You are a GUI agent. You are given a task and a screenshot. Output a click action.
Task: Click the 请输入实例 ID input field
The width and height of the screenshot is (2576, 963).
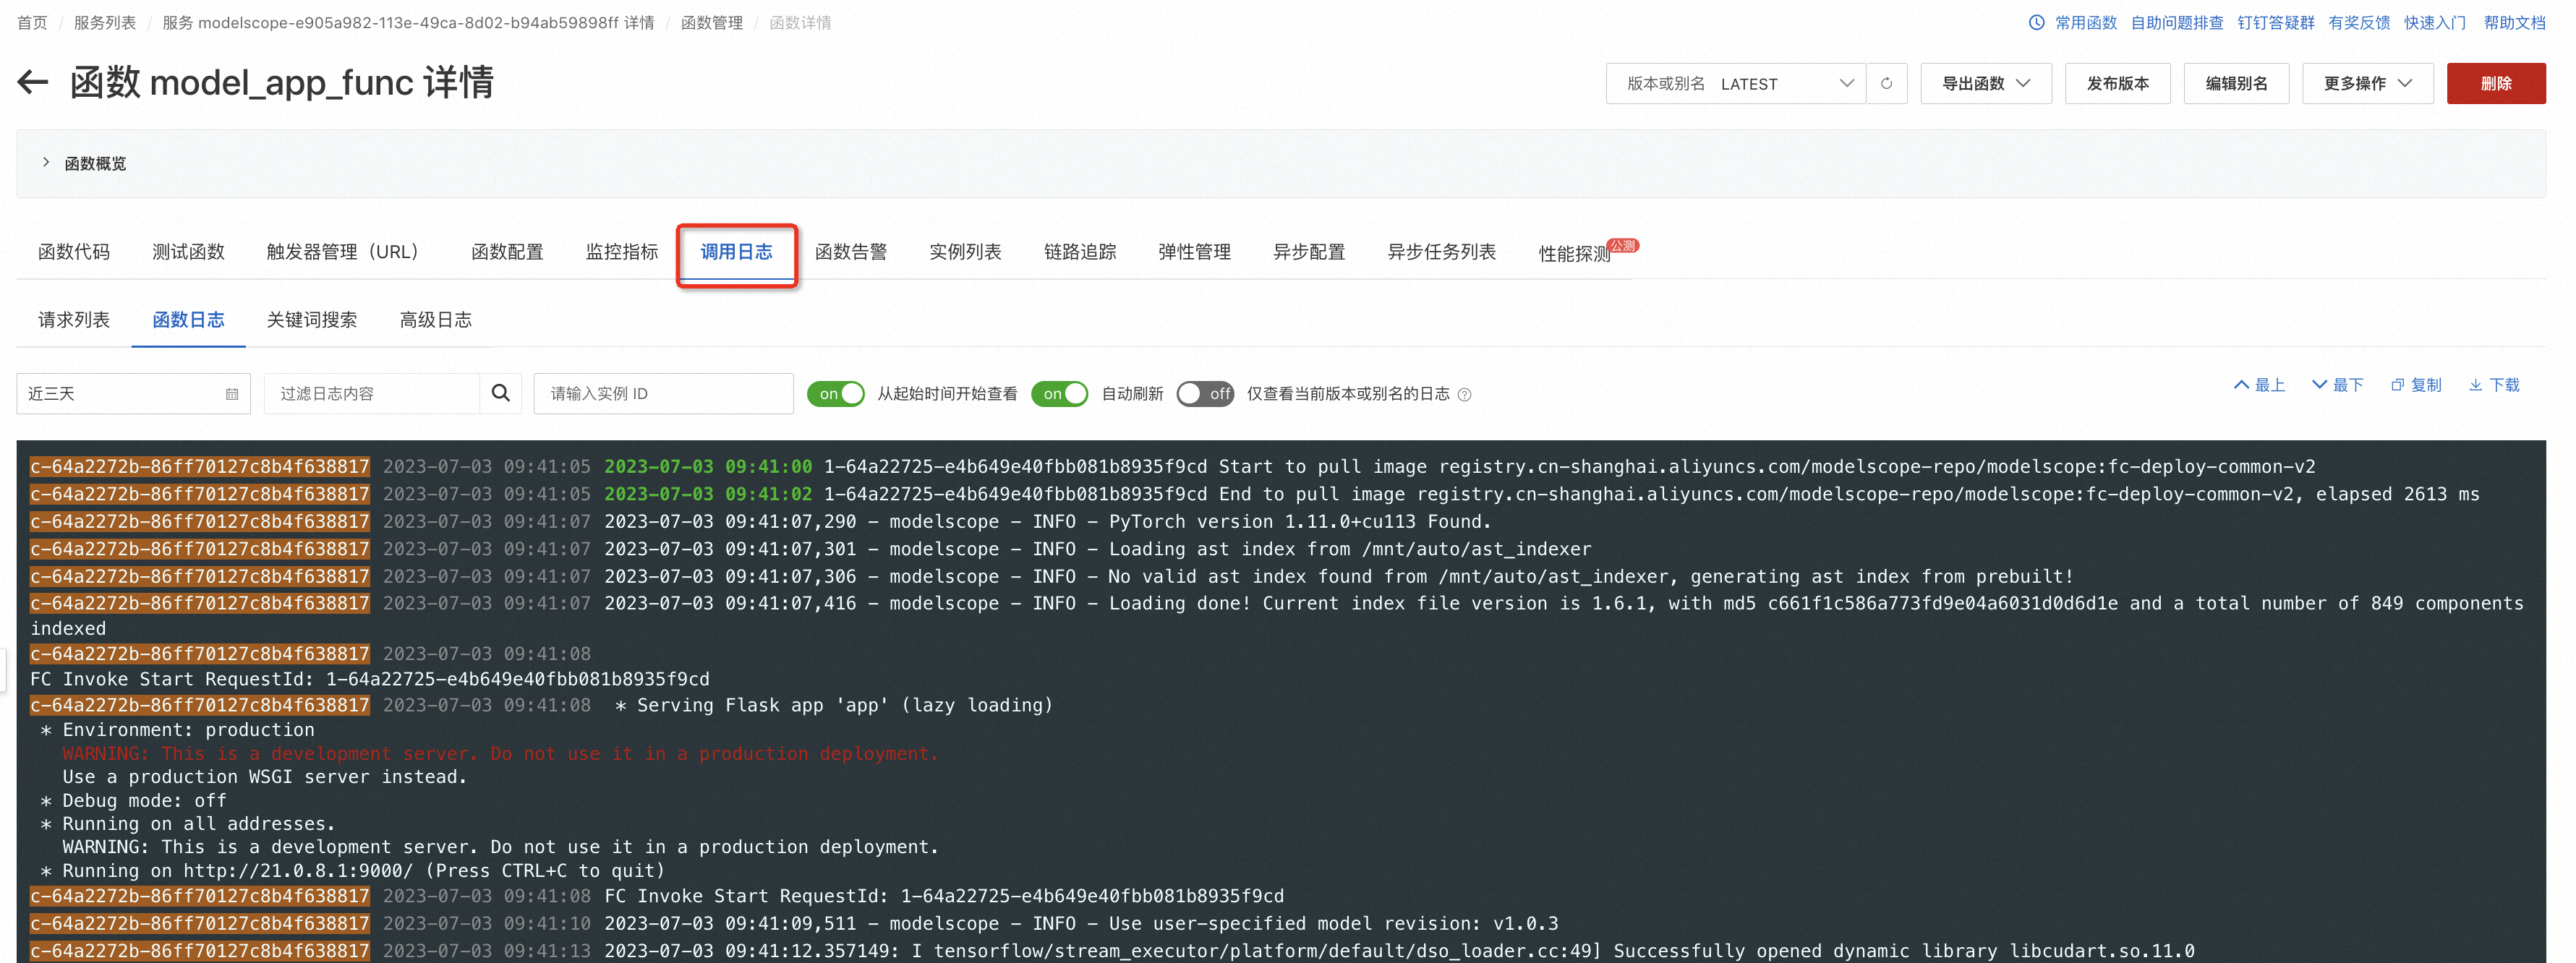pos(663,394)
